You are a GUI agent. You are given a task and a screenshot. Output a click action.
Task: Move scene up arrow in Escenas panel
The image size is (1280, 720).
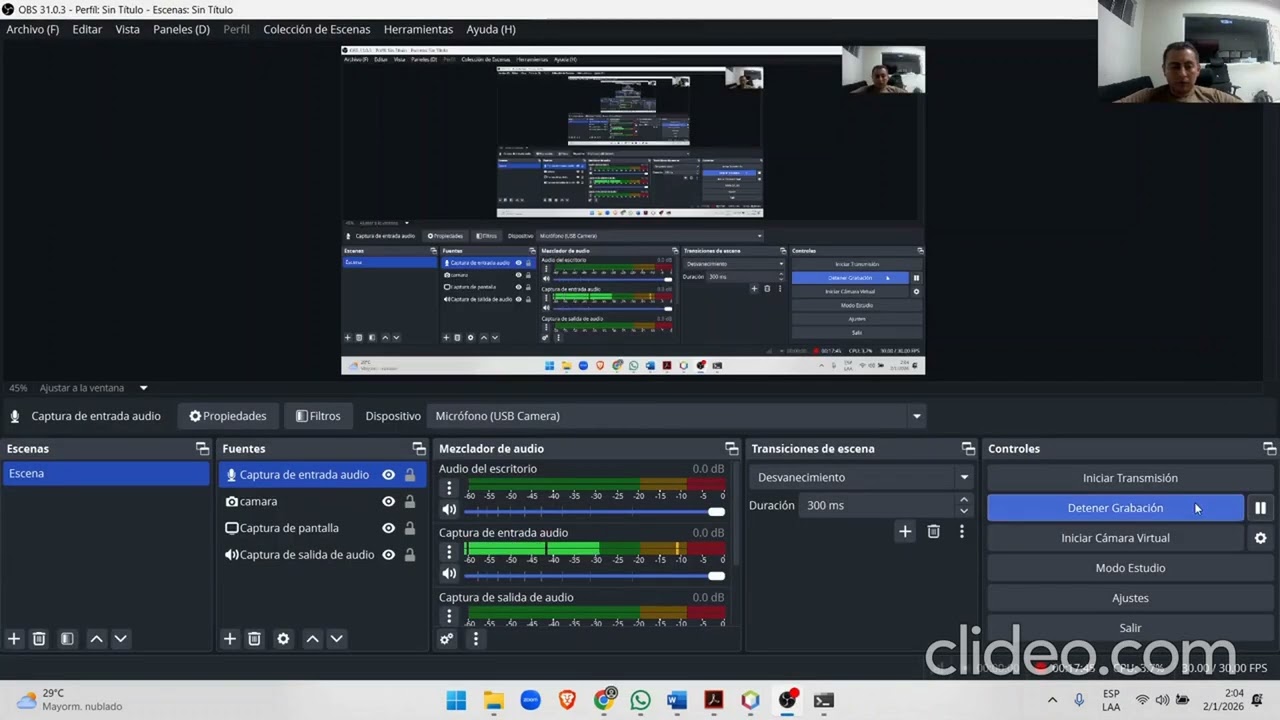click(x=96, y=639)
